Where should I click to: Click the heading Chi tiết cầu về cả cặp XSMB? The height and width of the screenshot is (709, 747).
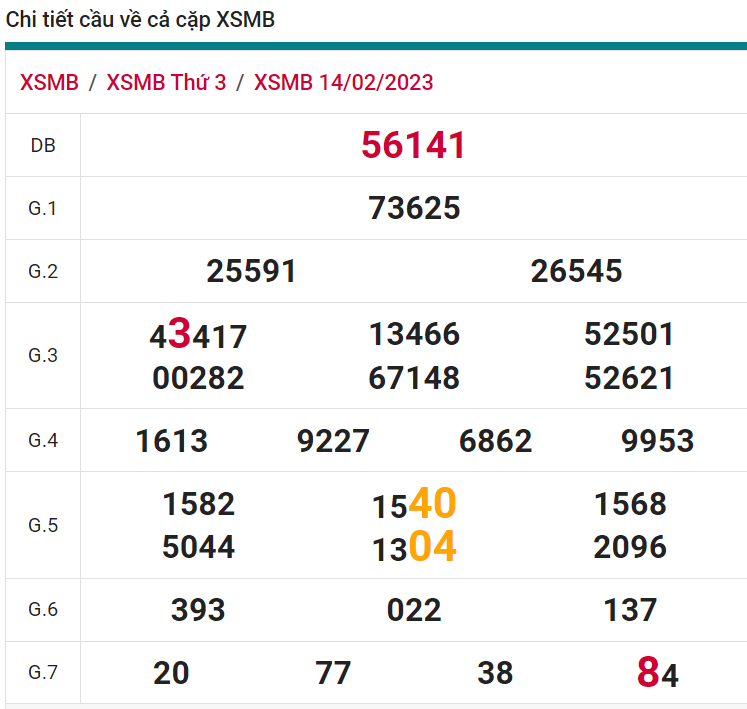pyautogui.click(x=141, y=20)
